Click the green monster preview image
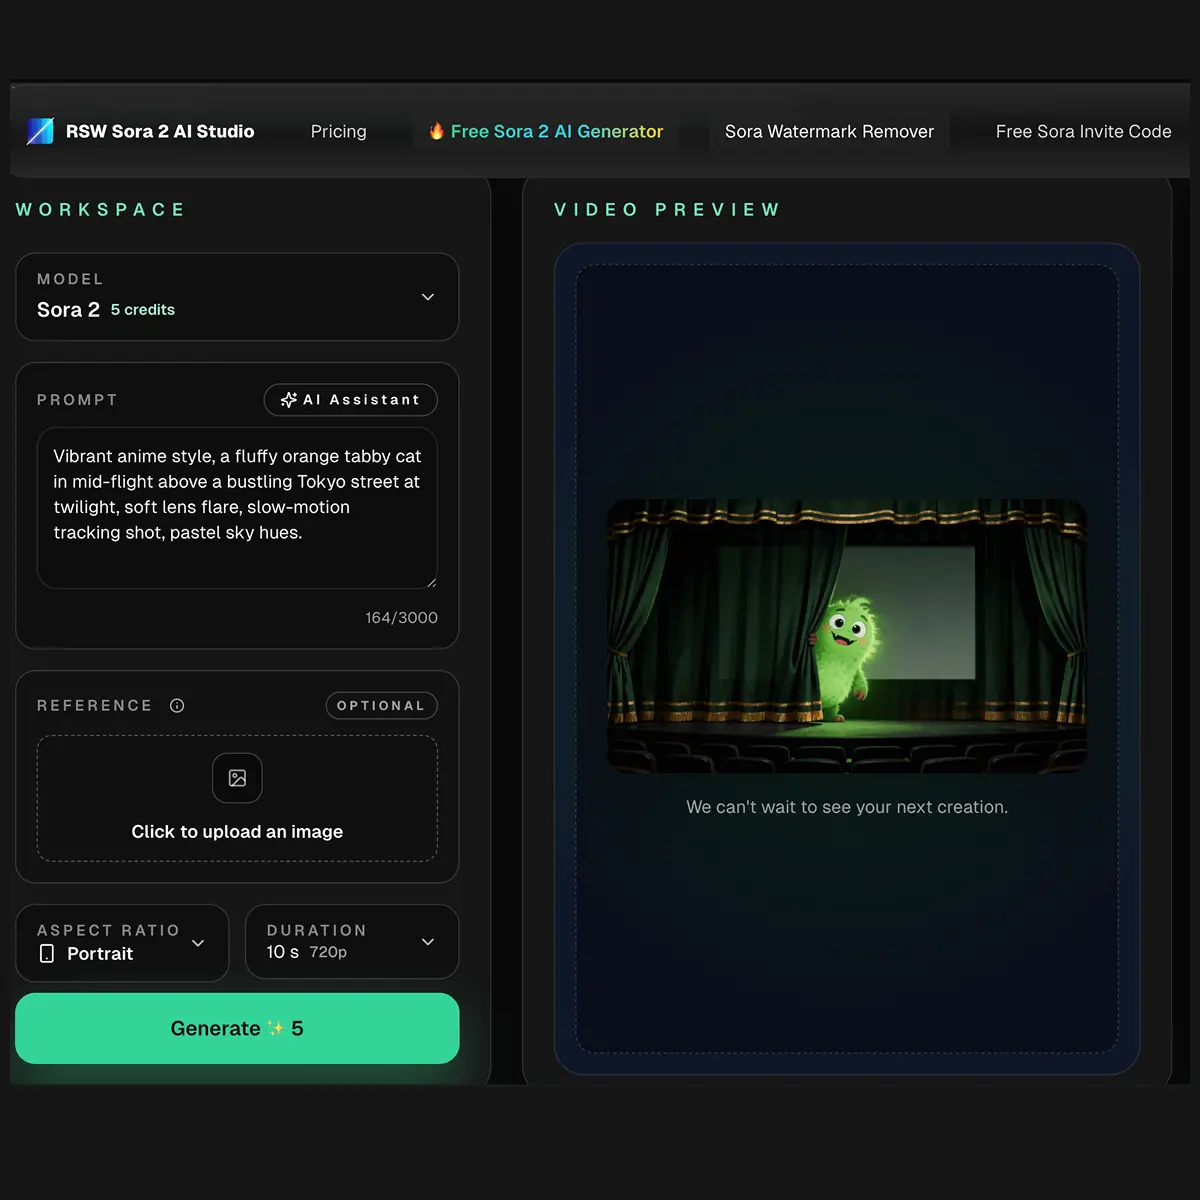This screenshot has height=1200, width=1200. pyautogui.click(x=847, y=635)
